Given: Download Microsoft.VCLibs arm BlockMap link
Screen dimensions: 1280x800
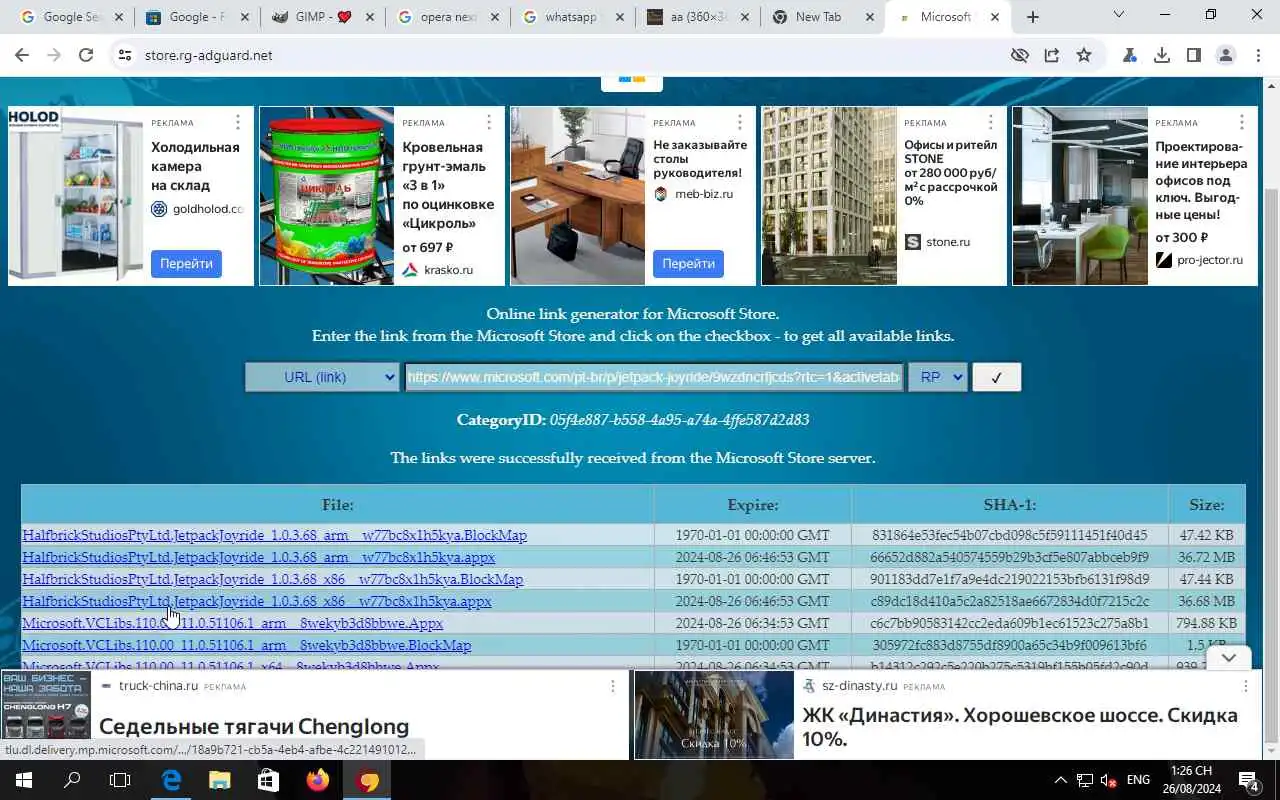Looking at the screenshot, I should (x=246, y=645).
